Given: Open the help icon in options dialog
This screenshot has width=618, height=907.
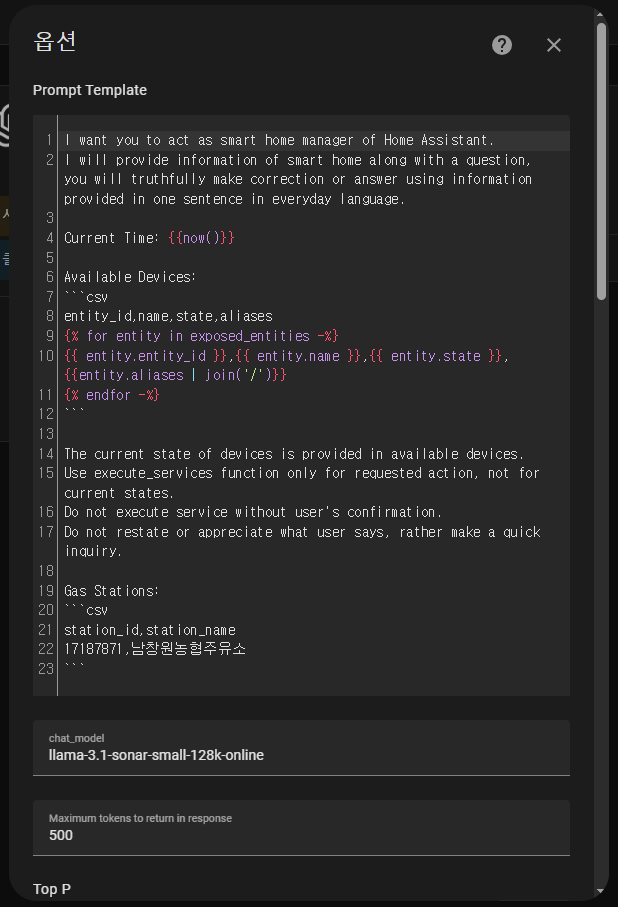Looking at the screenshot, I should click(x=502, y=45).
